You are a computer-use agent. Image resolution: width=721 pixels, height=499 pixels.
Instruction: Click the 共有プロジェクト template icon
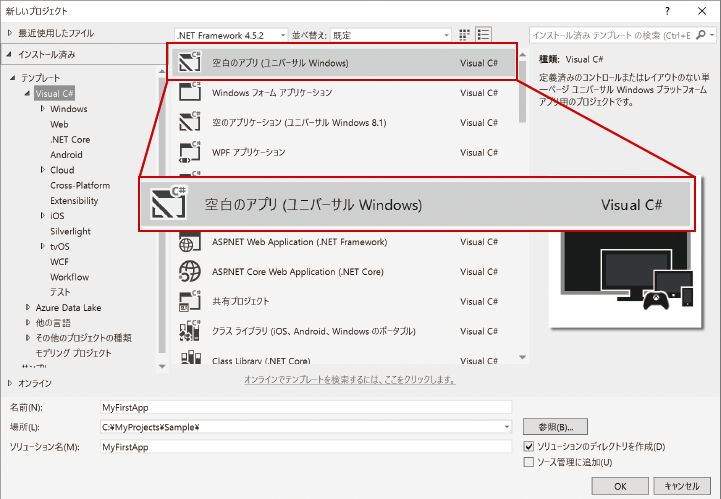click(x=190, y=301)
